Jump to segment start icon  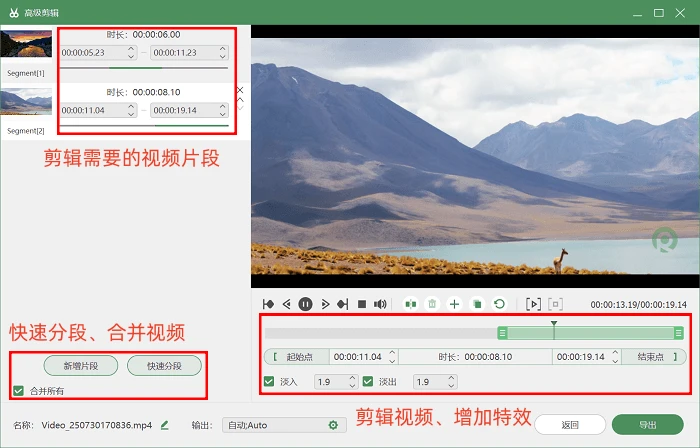(268, 304)
